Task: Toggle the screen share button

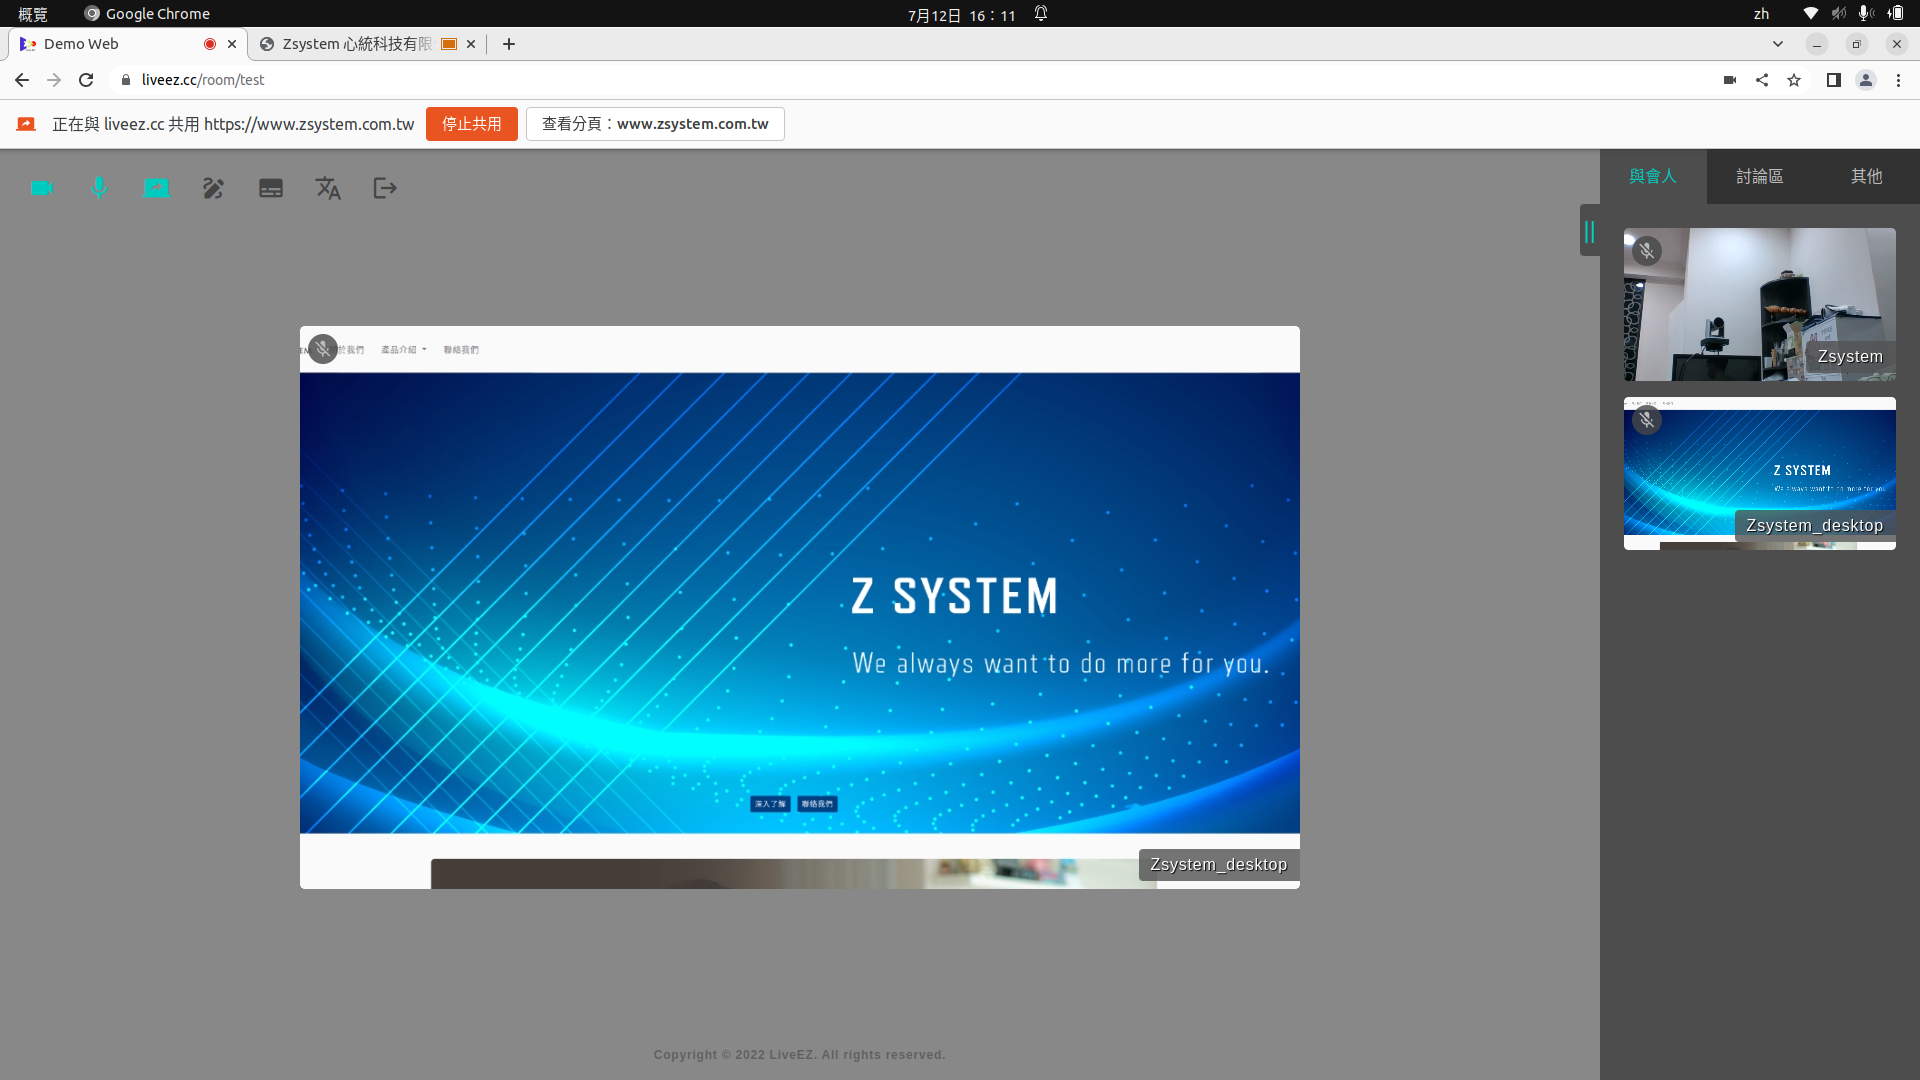Action: 156,188
